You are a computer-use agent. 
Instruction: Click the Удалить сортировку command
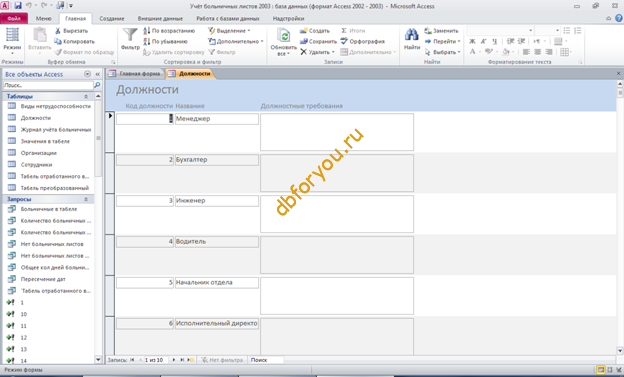pos(174,52)
